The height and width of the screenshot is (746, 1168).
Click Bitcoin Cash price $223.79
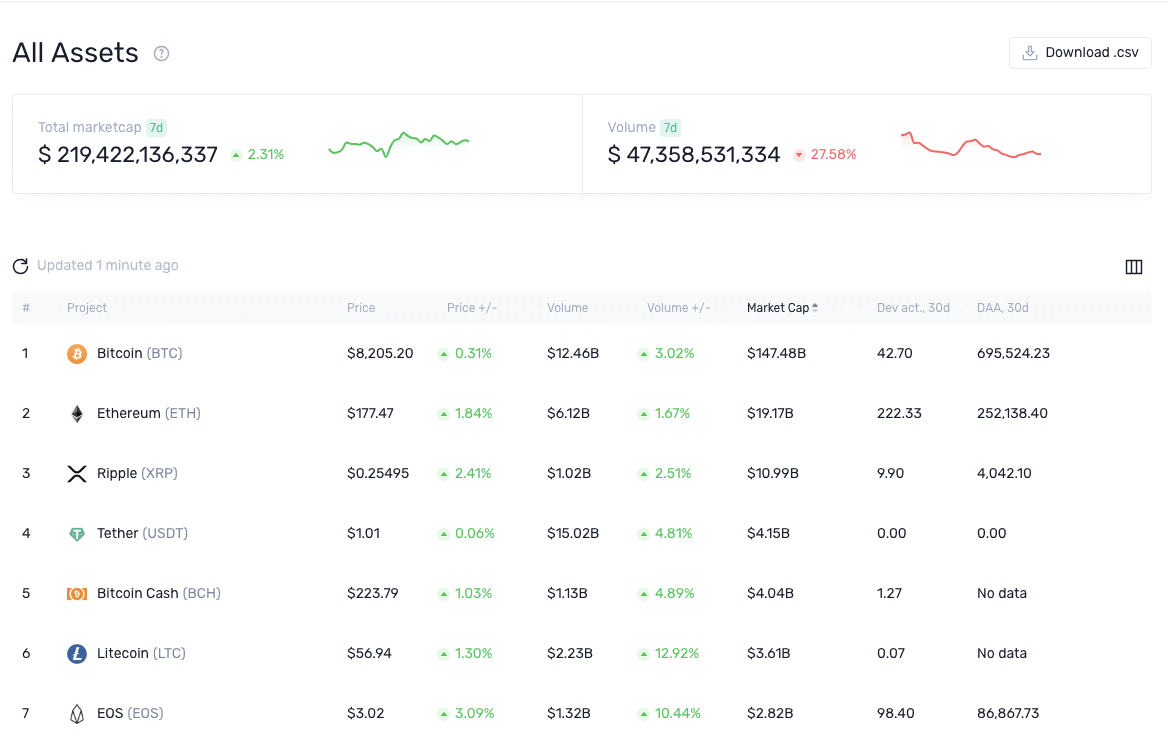pyautogui.click(x=372, y=593)
